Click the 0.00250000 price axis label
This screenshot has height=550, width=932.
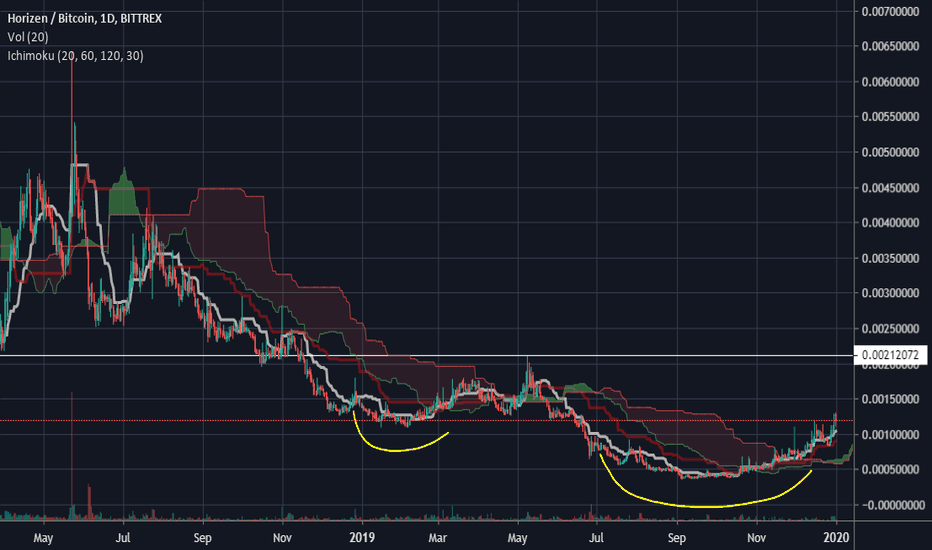click(x=890, y=328)
